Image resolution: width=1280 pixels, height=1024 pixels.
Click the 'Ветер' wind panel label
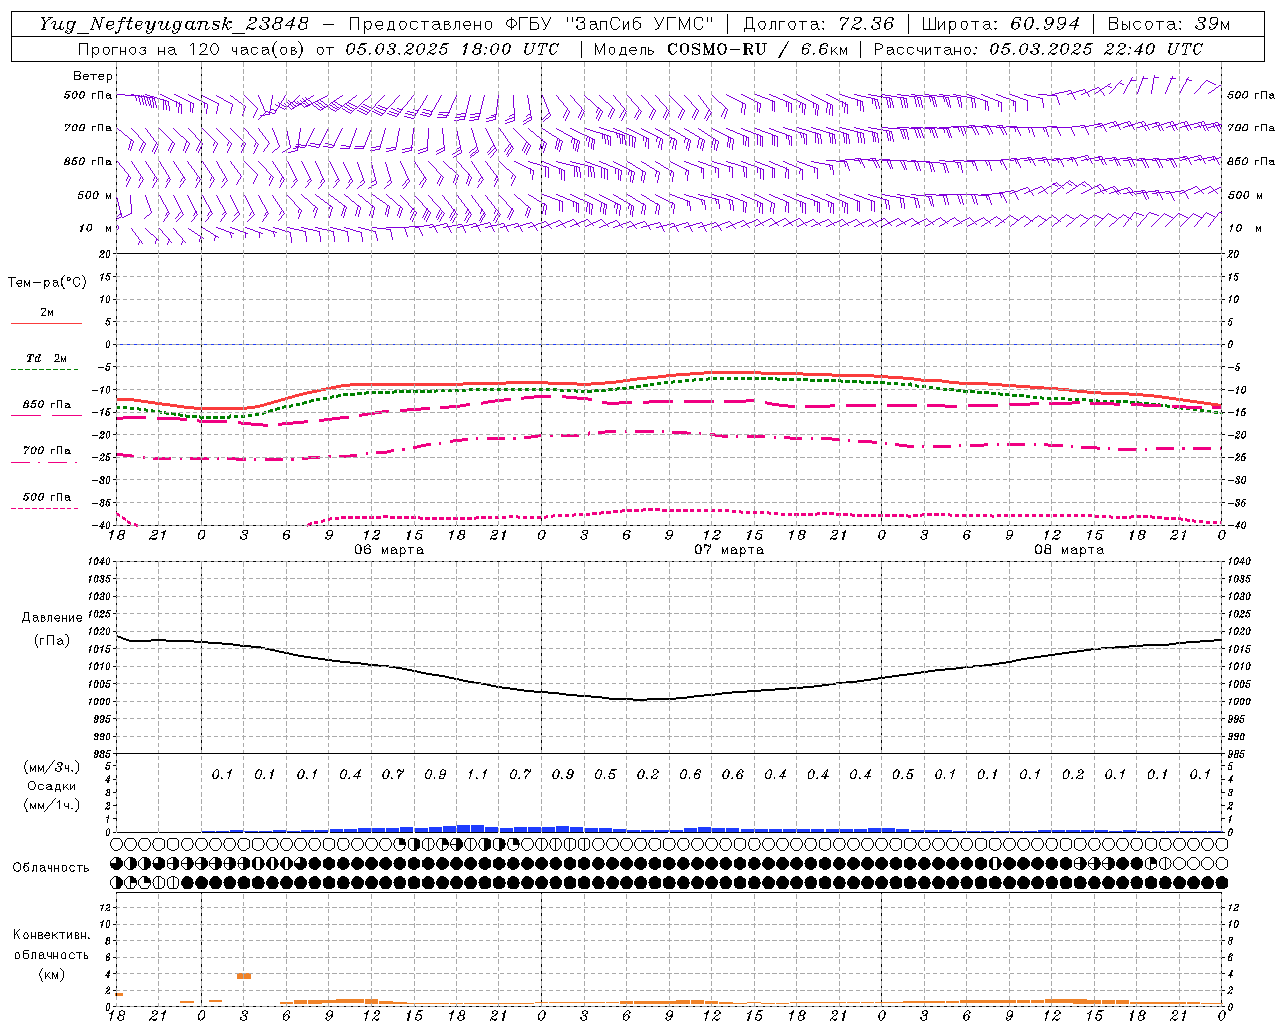pos(93,76)
